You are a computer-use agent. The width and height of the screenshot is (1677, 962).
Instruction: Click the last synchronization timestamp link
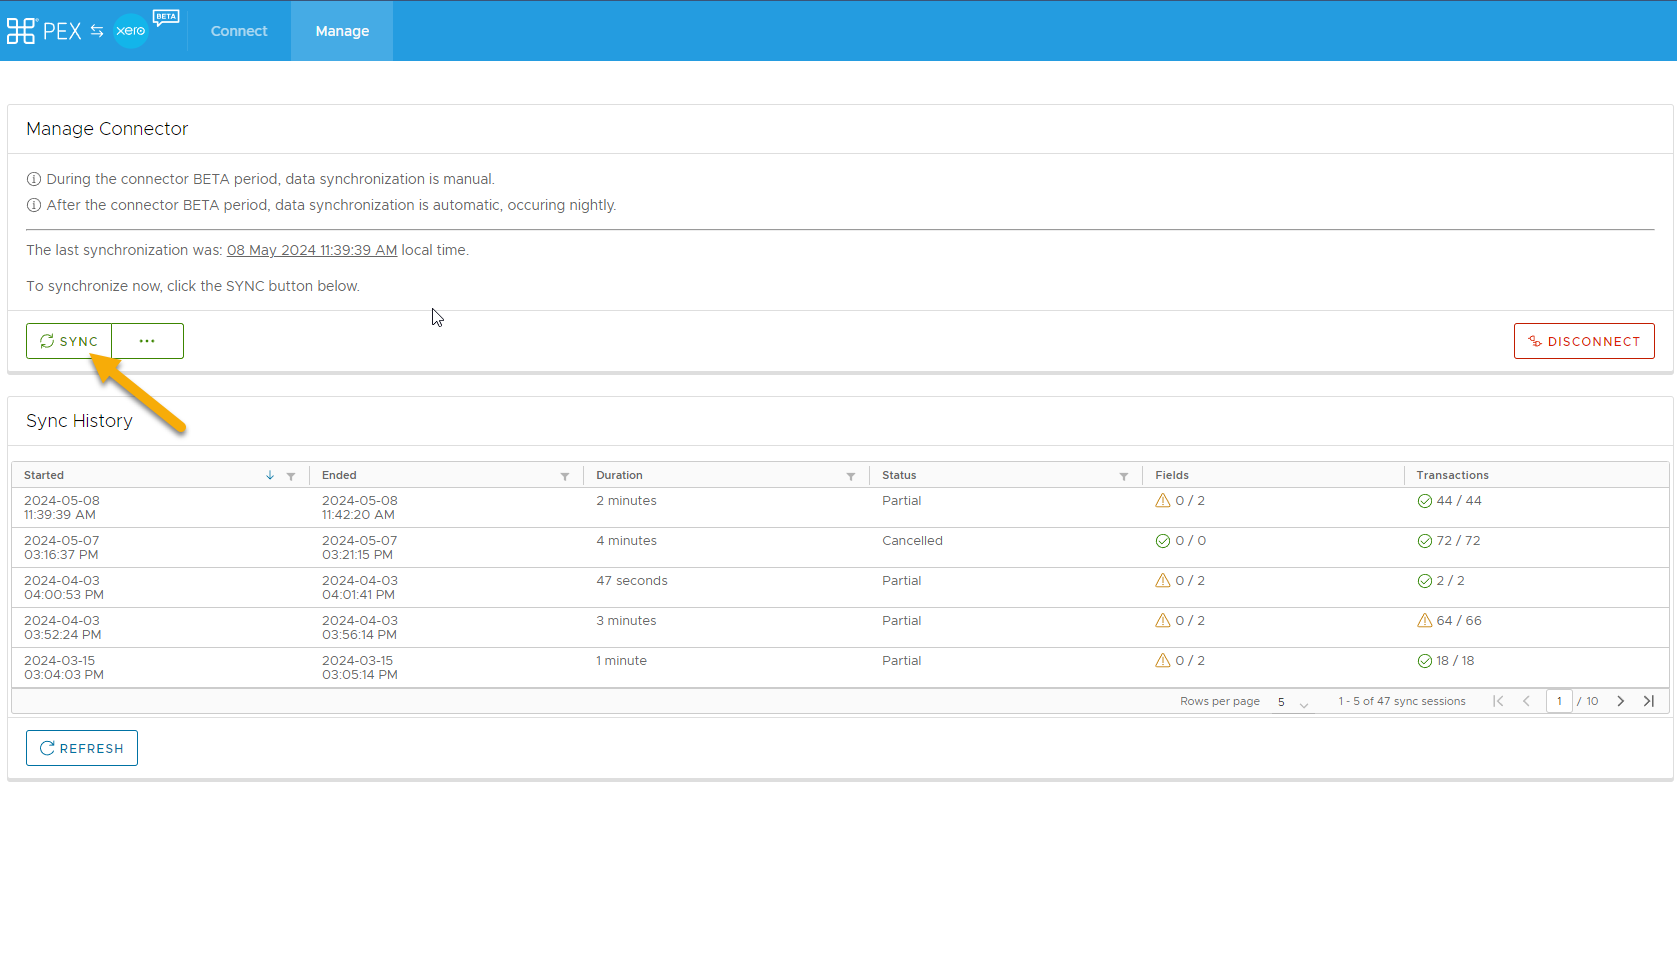tap(312, 250)
